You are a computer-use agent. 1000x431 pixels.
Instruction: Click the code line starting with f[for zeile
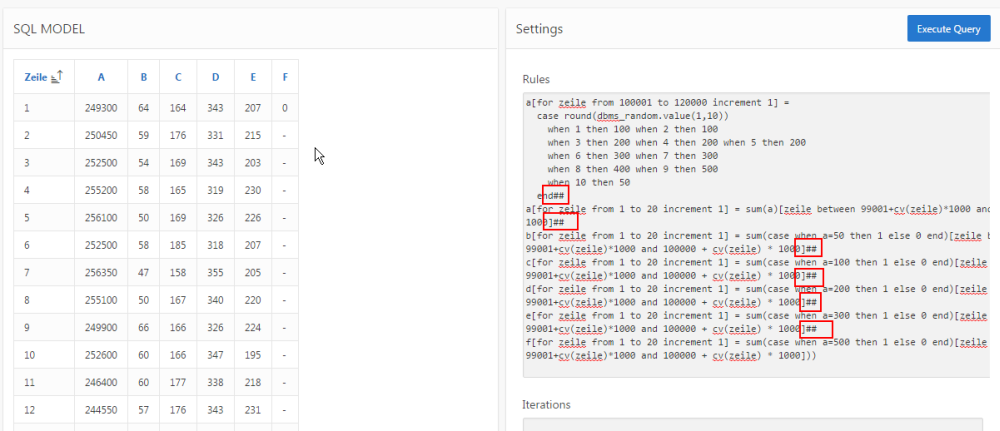coord(757,342)
